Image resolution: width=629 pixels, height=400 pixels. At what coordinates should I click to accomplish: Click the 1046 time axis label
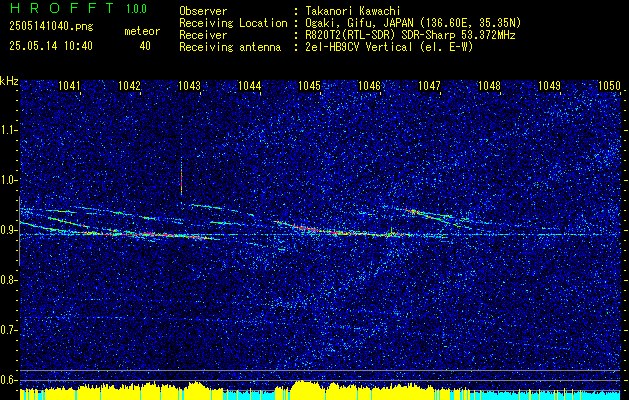(x=369, y=86)
